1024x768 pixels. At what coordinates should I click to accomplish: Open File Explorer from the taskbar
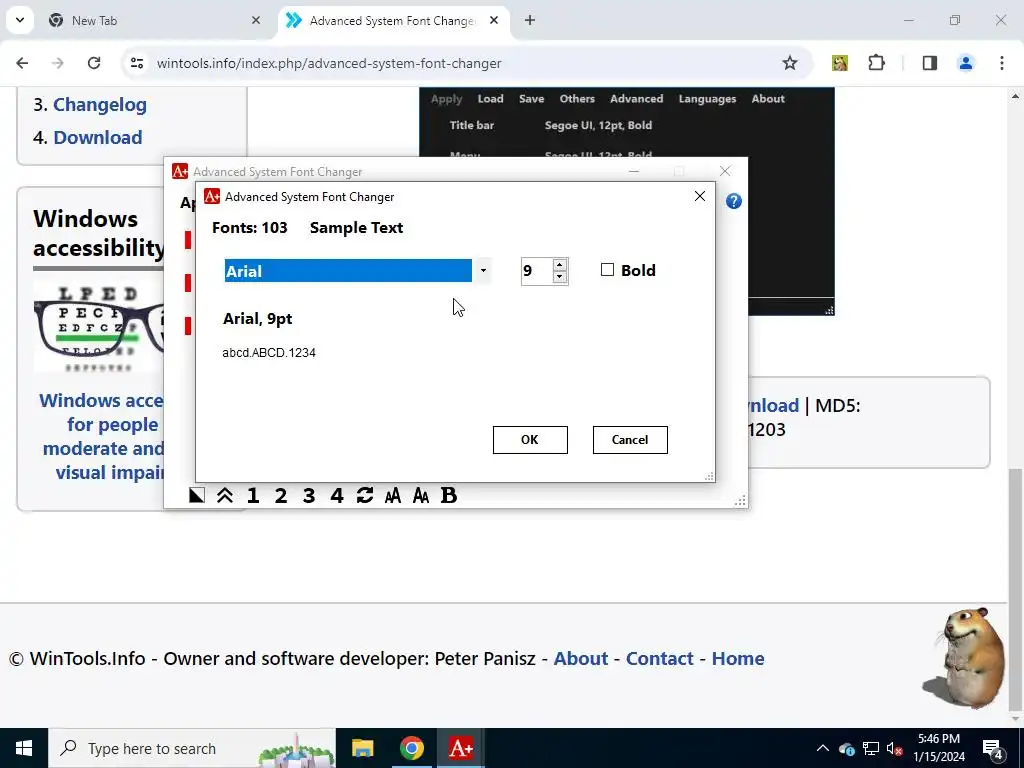point(362,748)
